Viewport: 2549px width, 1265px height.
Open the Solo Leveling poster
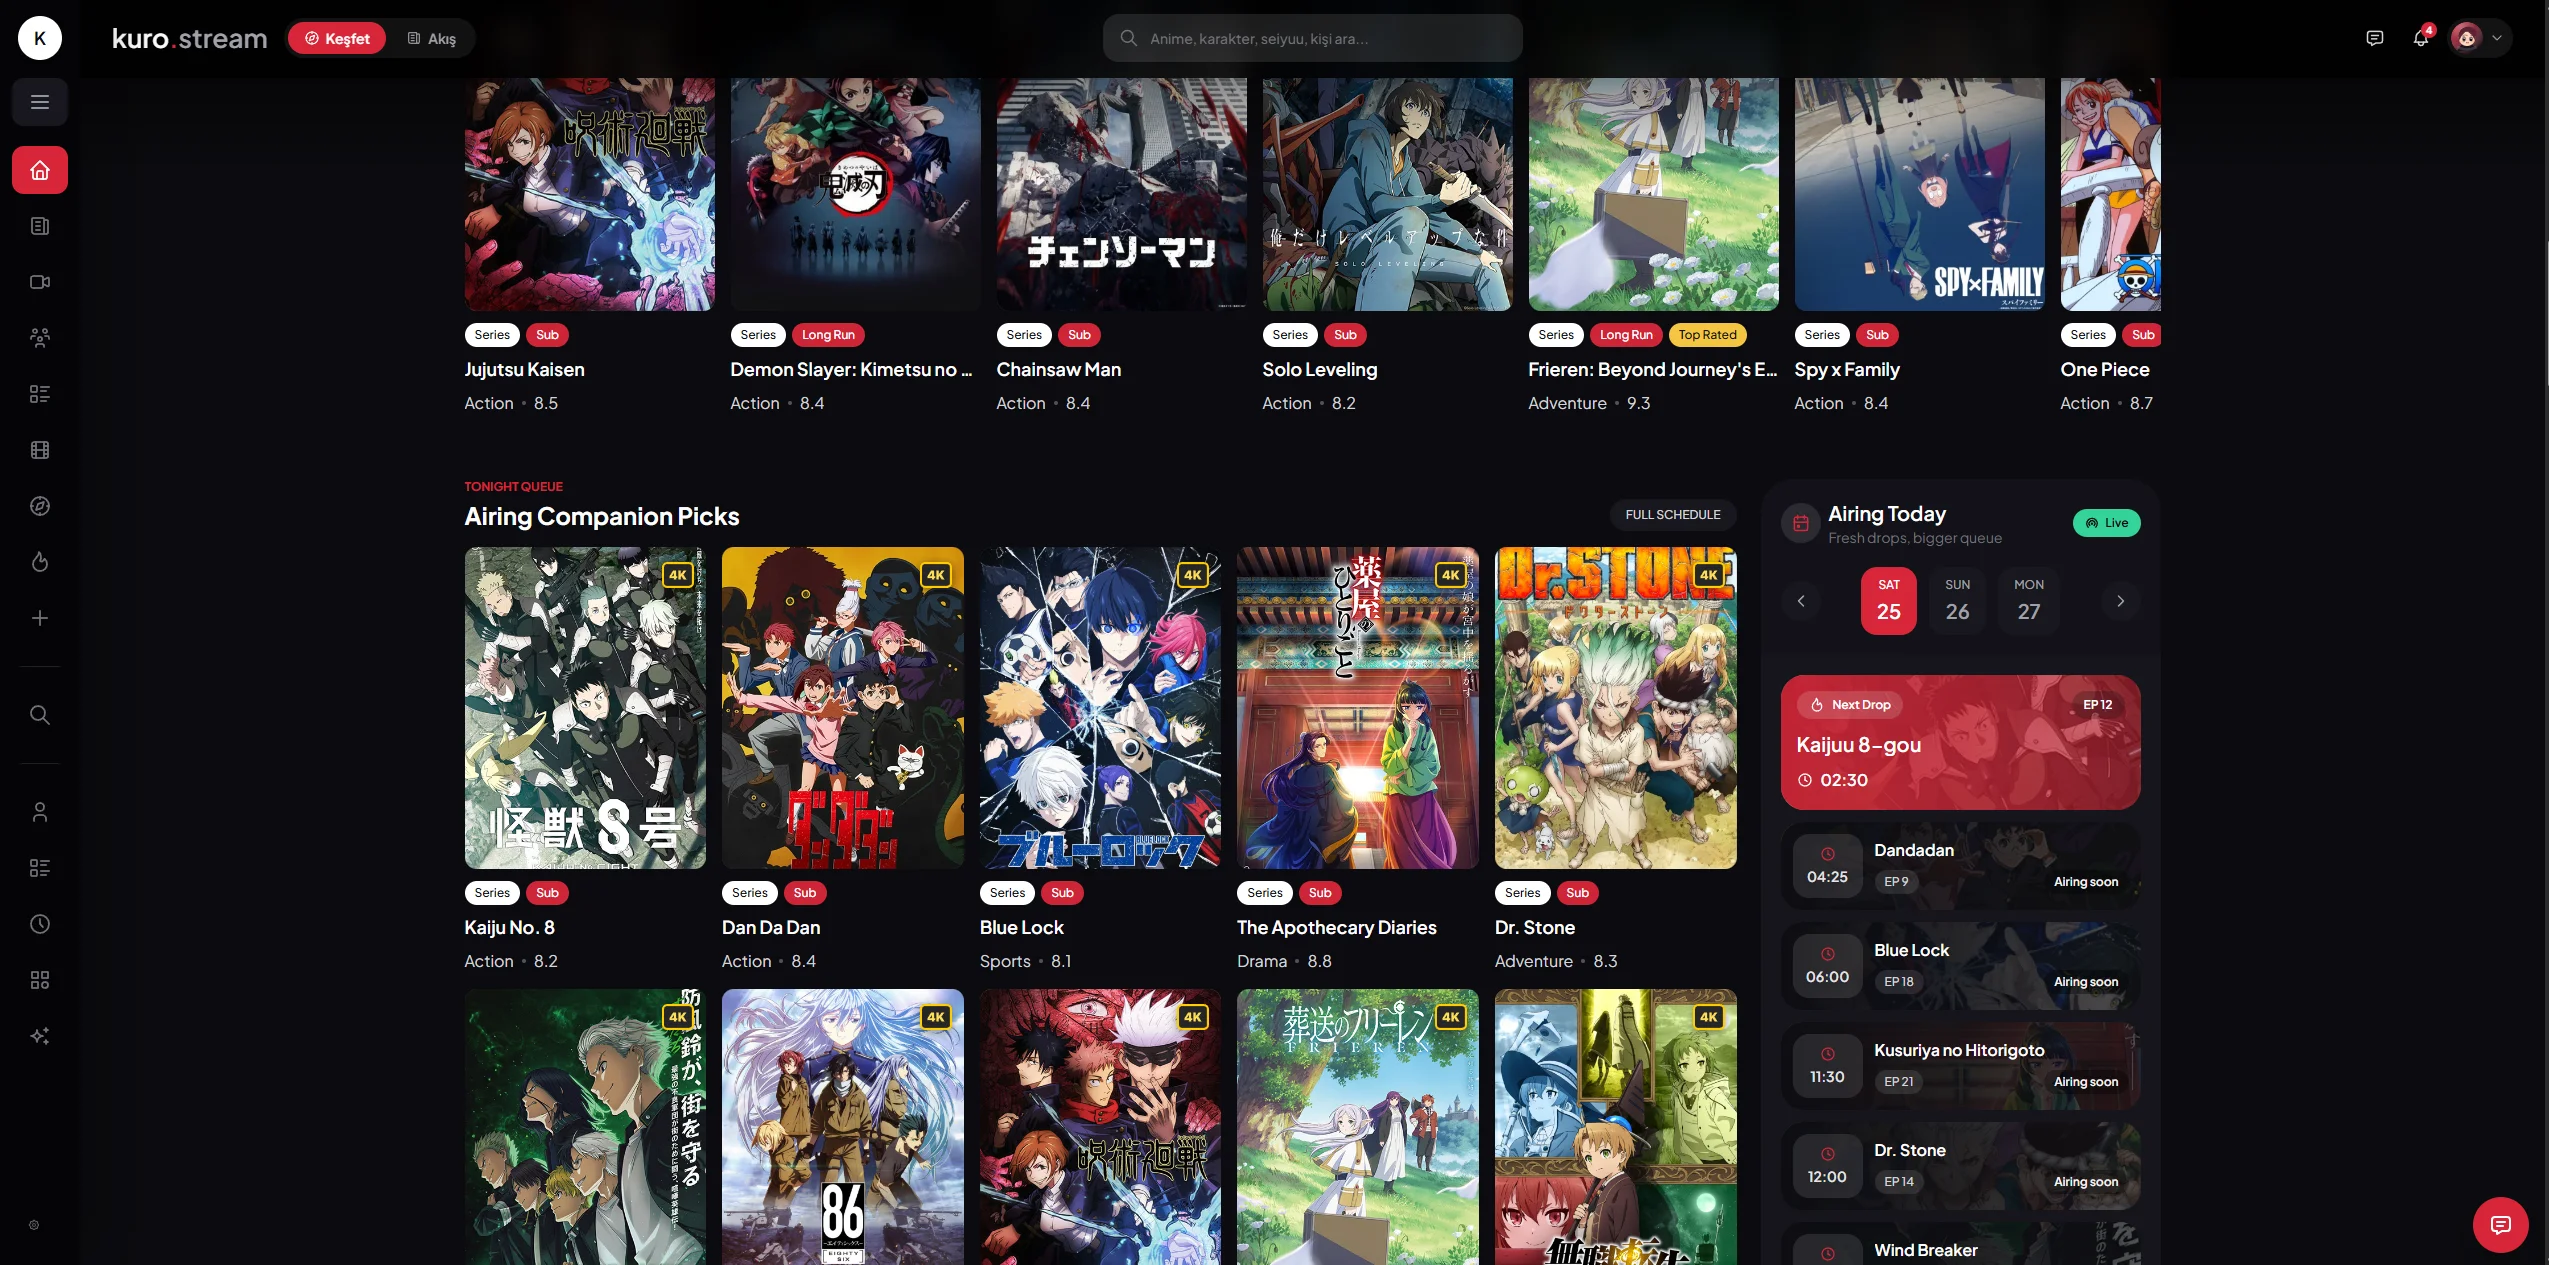[1387, 195]
